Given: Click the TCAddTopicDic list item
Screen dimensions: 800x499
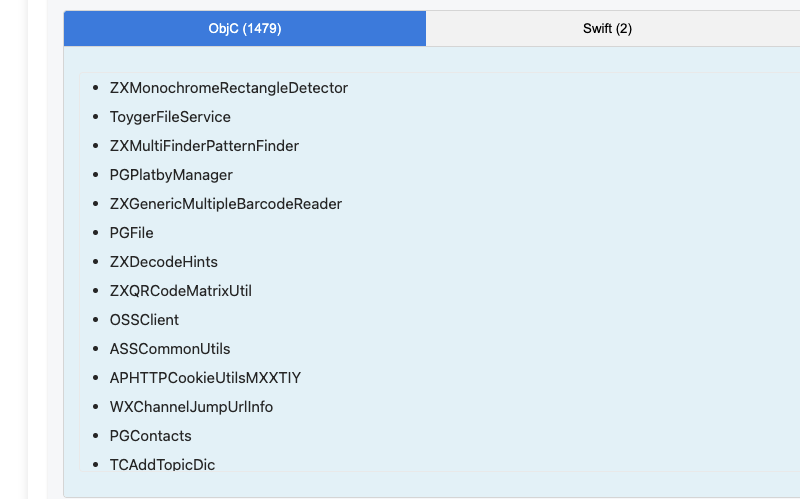Looking at the screenshot, I should [x=162, y=464].
